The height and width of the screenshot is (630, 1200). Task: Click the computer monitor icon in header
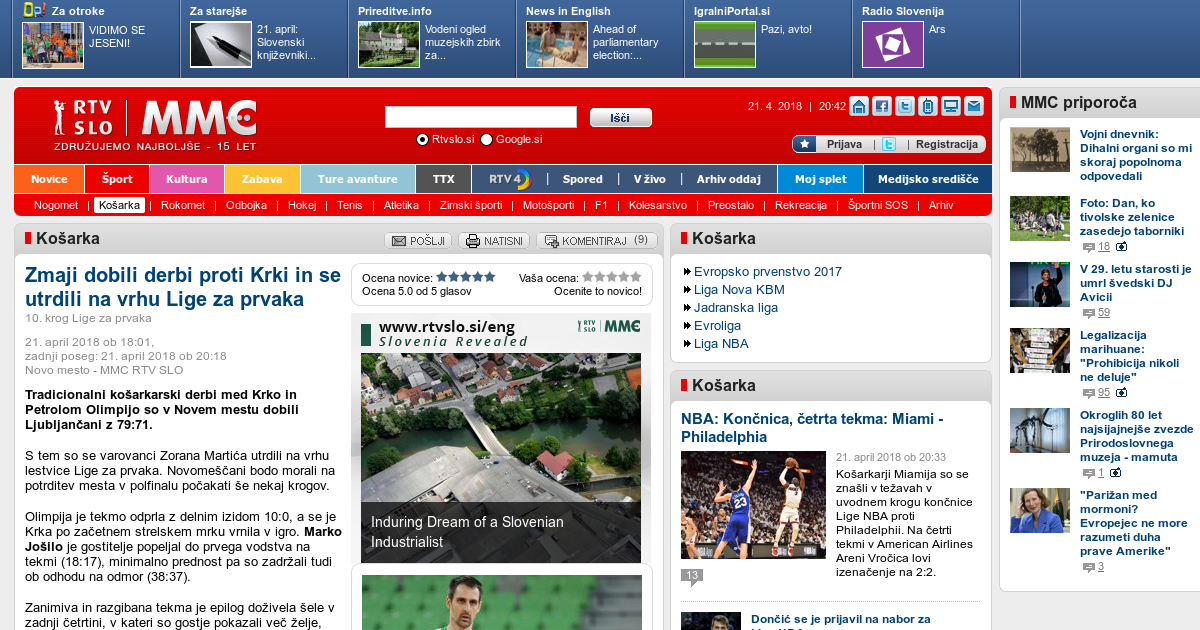click(951, 107)
